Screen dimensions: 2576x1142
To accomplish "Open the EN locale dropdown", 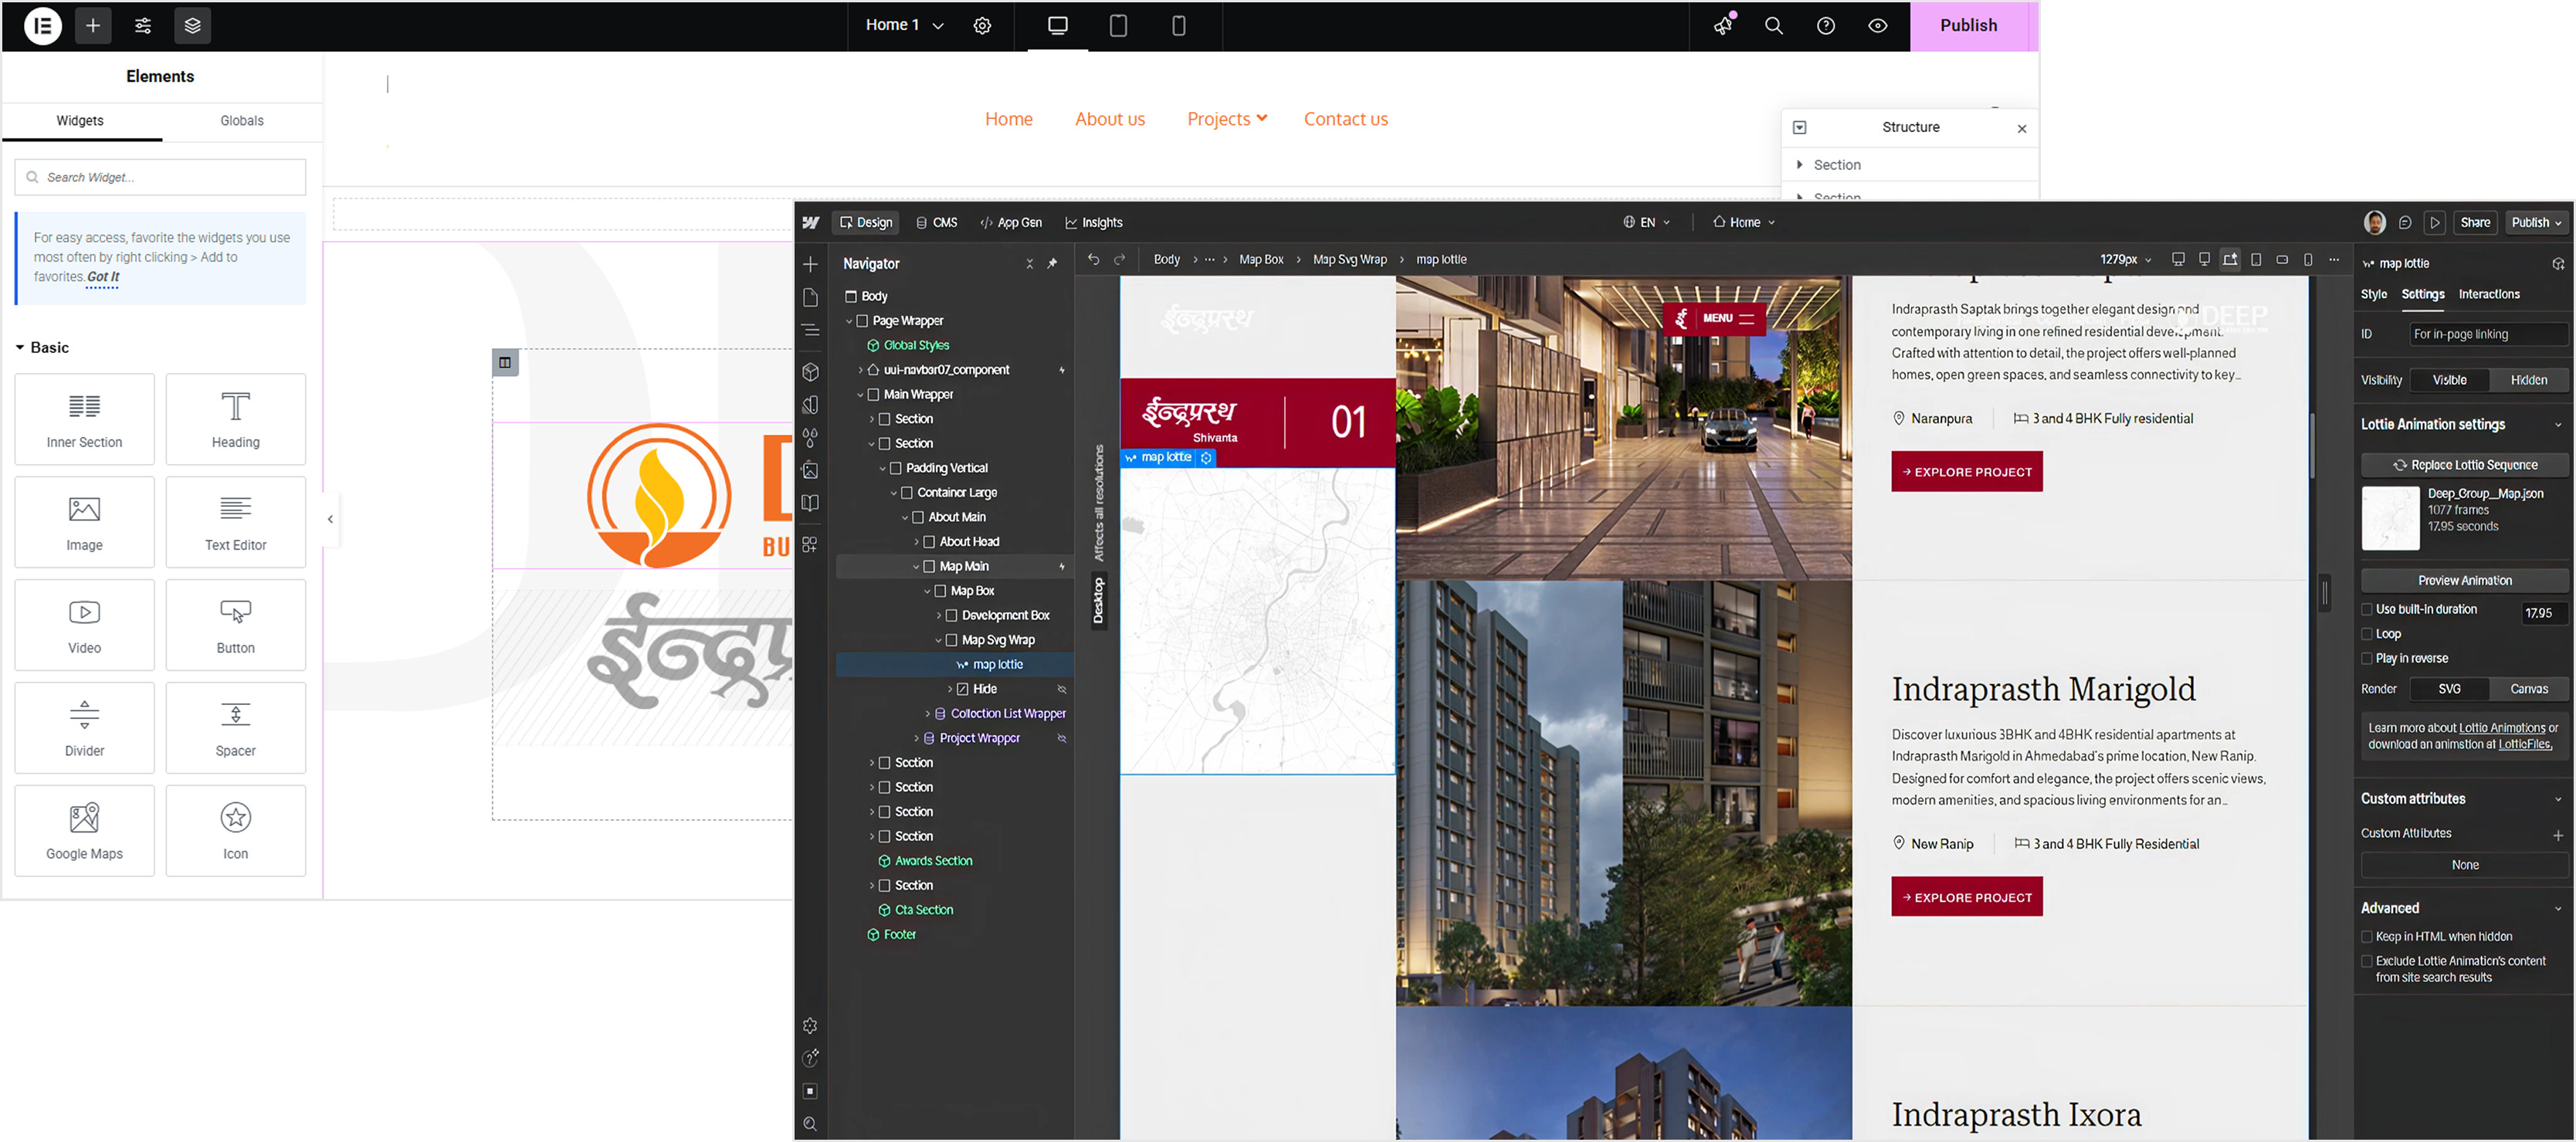I will (x=1646, y=223).
